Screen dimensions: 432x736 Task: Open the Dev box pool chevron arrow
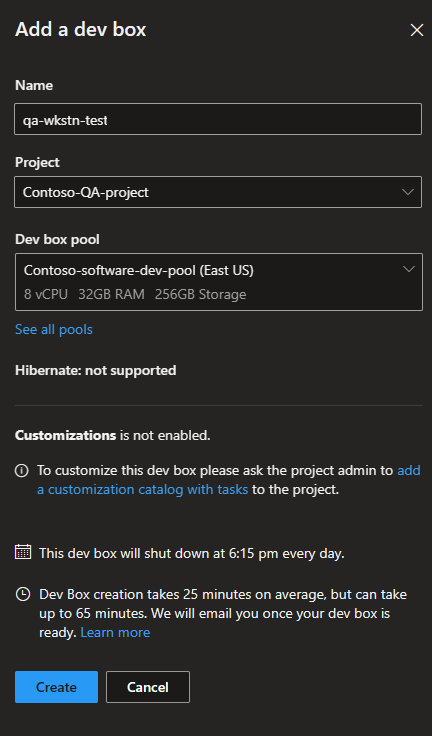click(x=409, y=269)
